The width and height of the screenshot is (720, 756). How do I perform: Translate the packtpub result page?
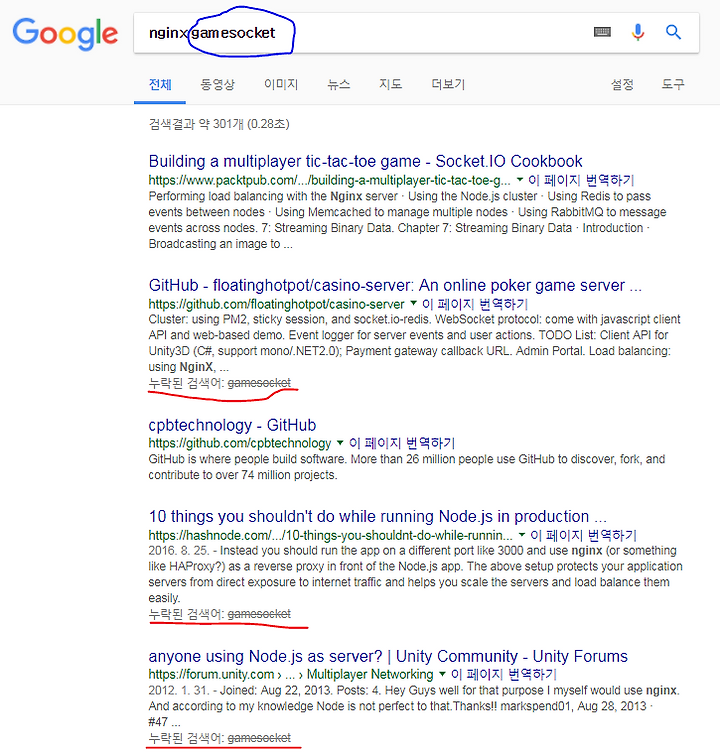tap(581, 180)
